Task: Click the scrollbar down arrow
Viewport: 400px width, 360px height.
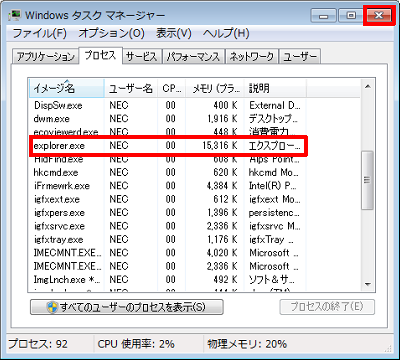Action: [x=368, y=284]
